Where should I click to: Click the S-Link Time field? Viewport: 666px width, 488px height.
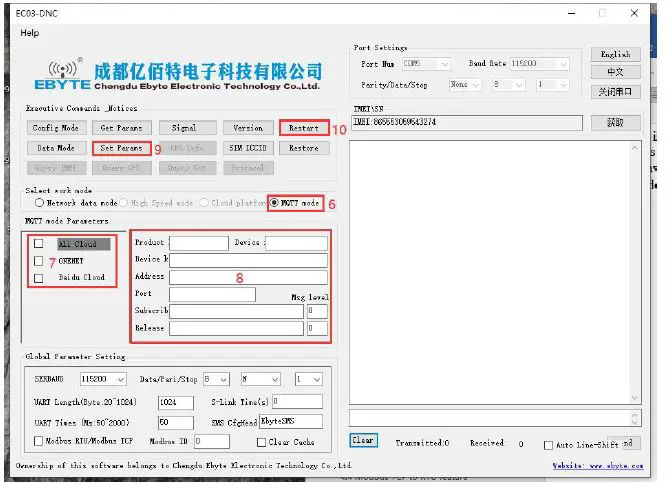(x=297, y=401)
